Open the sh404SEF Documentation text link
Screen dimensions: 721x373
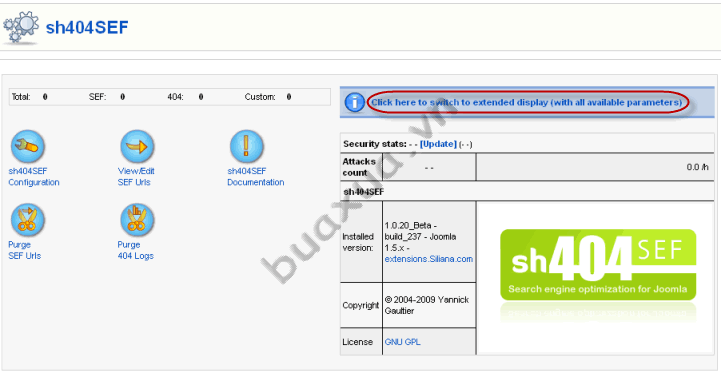(256, 177)
